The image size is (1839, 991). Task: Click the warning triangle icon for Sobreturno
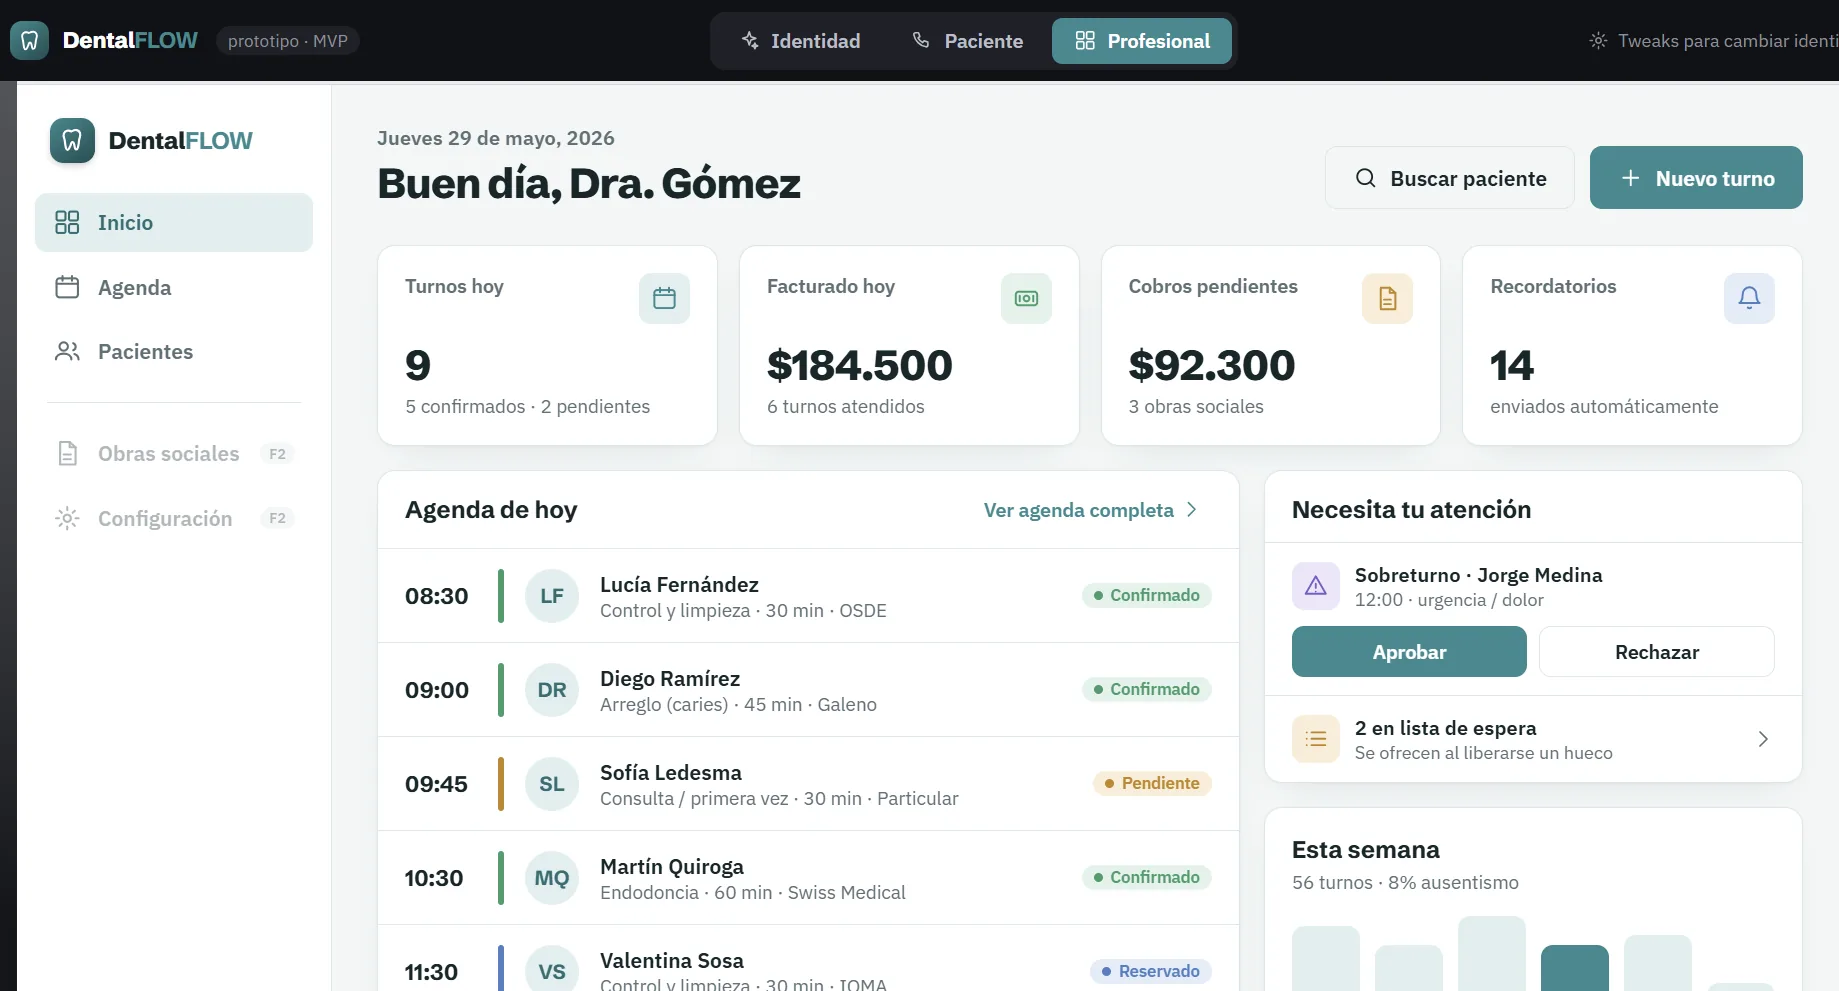pos(1316,586)
